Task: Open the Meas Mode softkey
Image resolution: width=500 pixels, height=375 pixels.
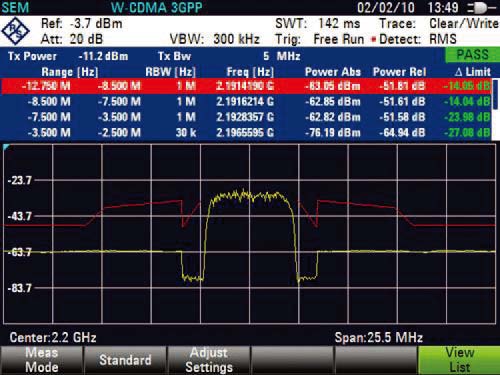Action: tap(42, 360)
